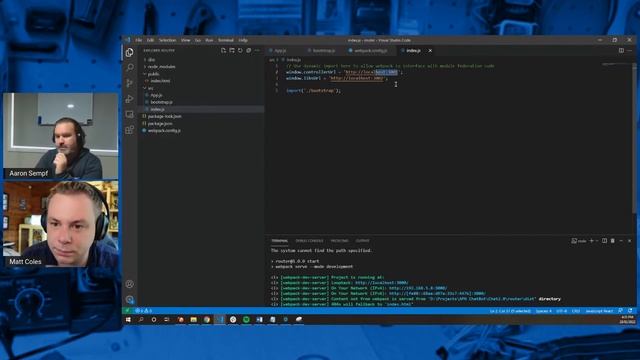Screen dimensions: 640x360
Task: Open the Run menu
Action: [209, 40]
